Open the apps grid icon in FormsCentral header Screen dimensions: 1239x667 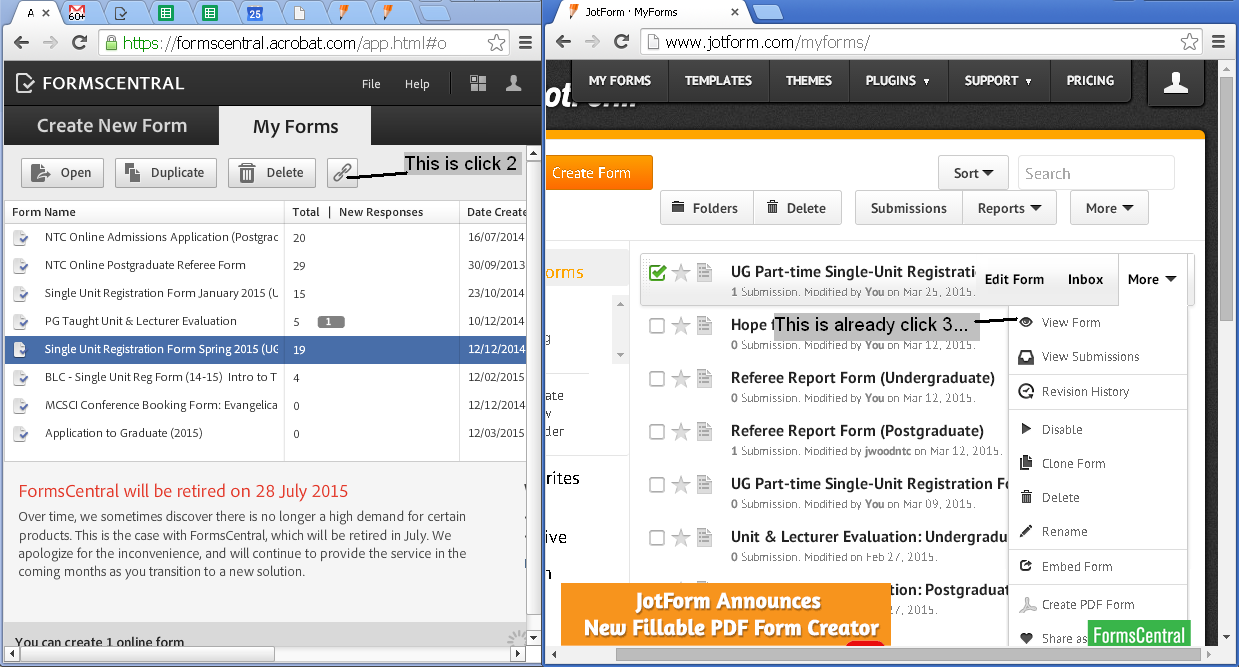coord(479,84)
